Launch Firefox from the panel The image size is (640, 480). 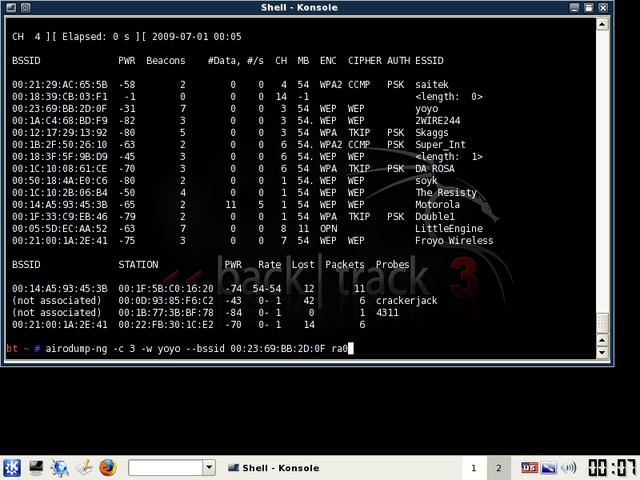(x=108, y=468)
